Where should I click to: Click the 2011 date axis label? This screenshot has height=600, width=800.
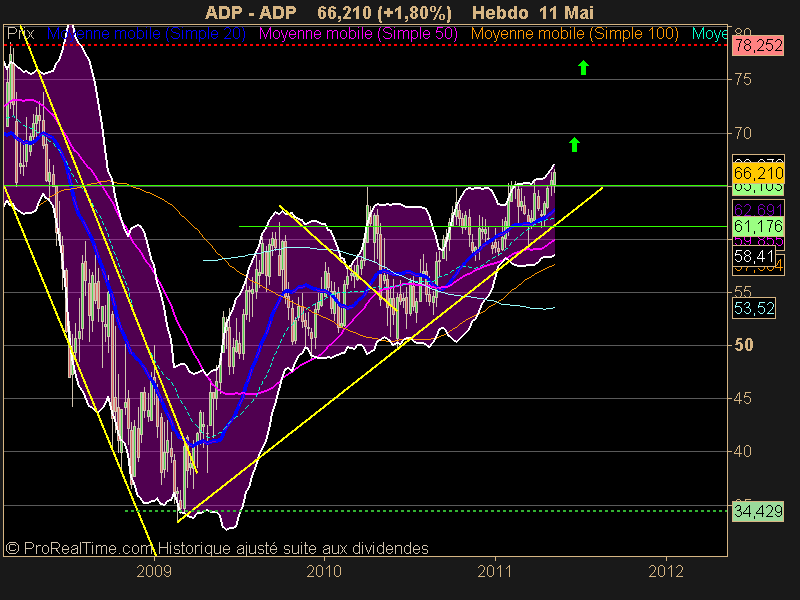tap(494, 571)
